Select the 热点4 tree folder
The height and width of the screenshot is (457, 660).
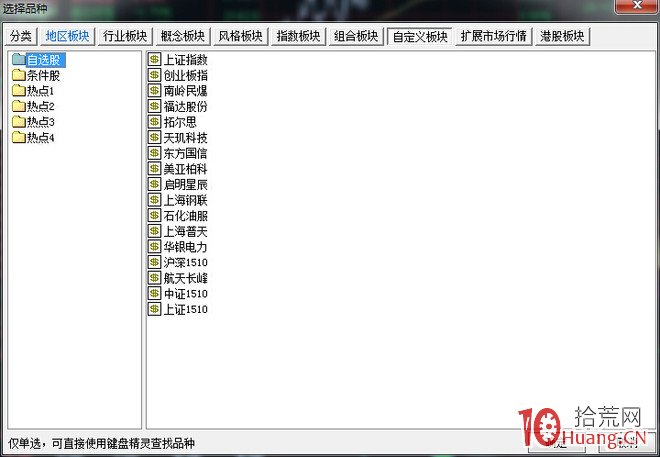[x=40, y=138]
